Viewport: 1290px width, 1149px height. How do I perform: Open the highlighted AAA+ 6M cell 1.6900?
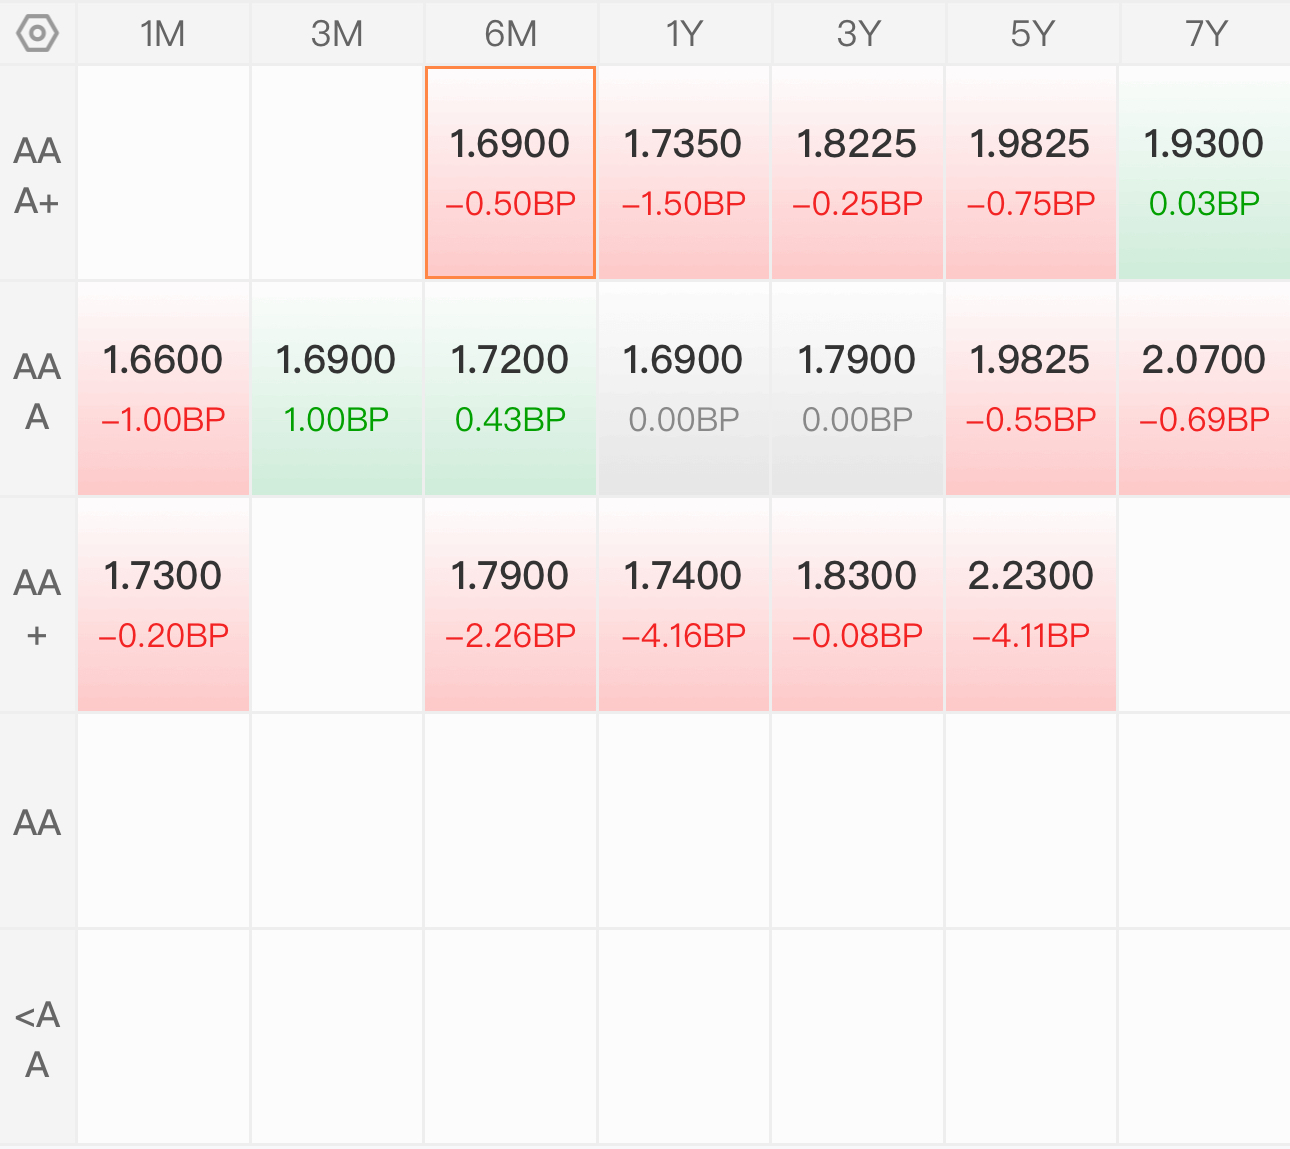pyautogui.click(x=510, y=173)
